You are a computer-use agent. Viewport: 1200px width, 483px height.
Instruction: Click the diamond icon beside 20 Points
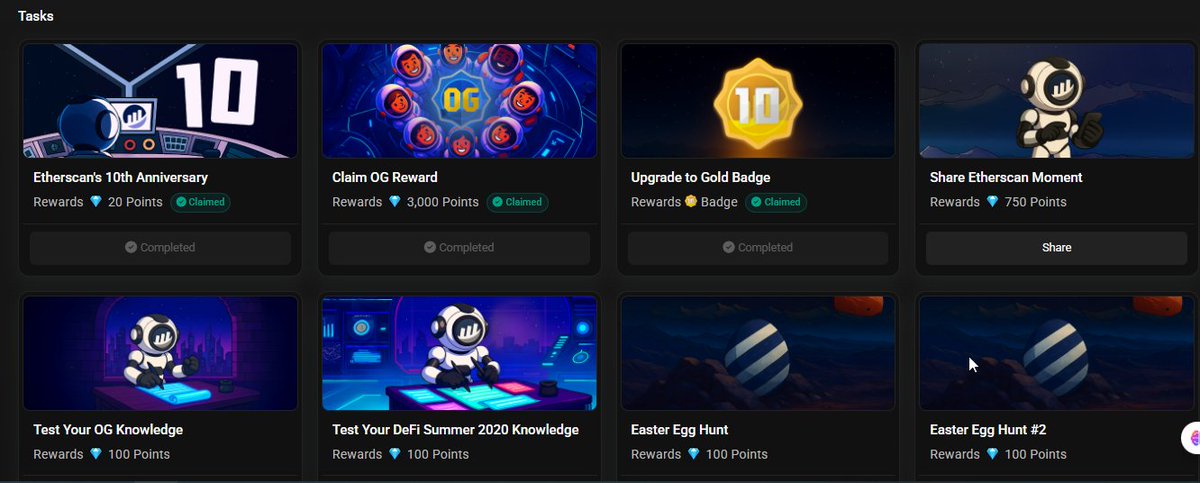click(x=96, y=202)
